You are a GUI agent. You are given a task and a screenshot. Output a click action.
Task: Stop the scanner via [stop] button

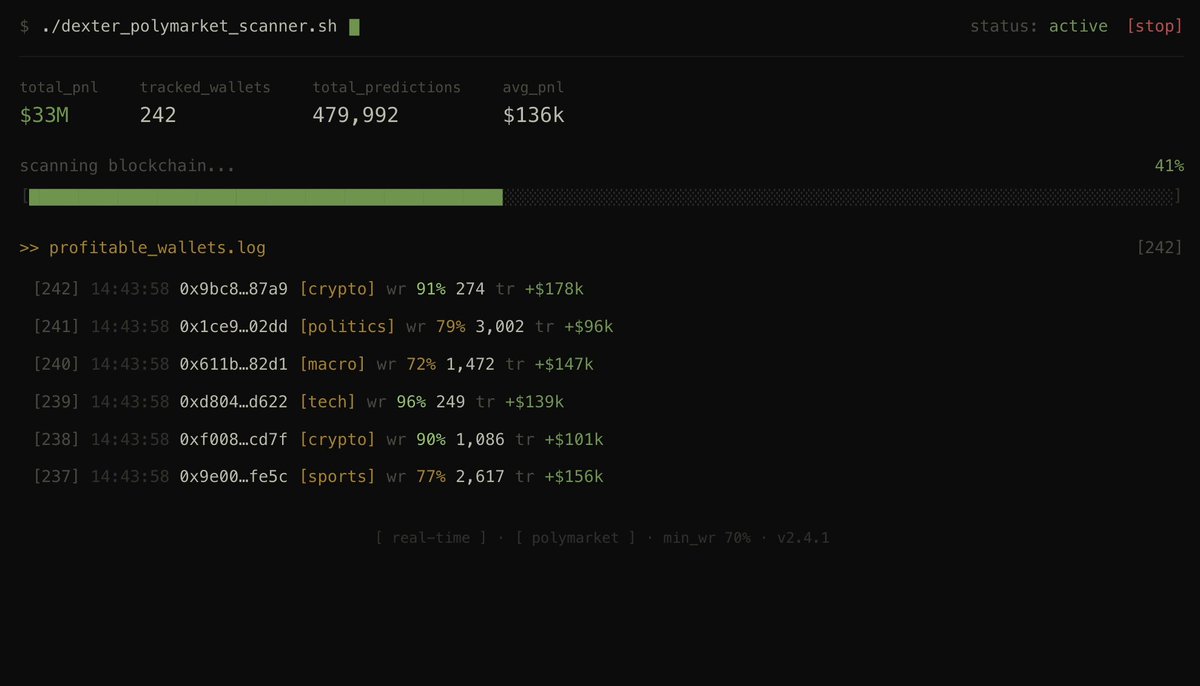coord(1154,26)
